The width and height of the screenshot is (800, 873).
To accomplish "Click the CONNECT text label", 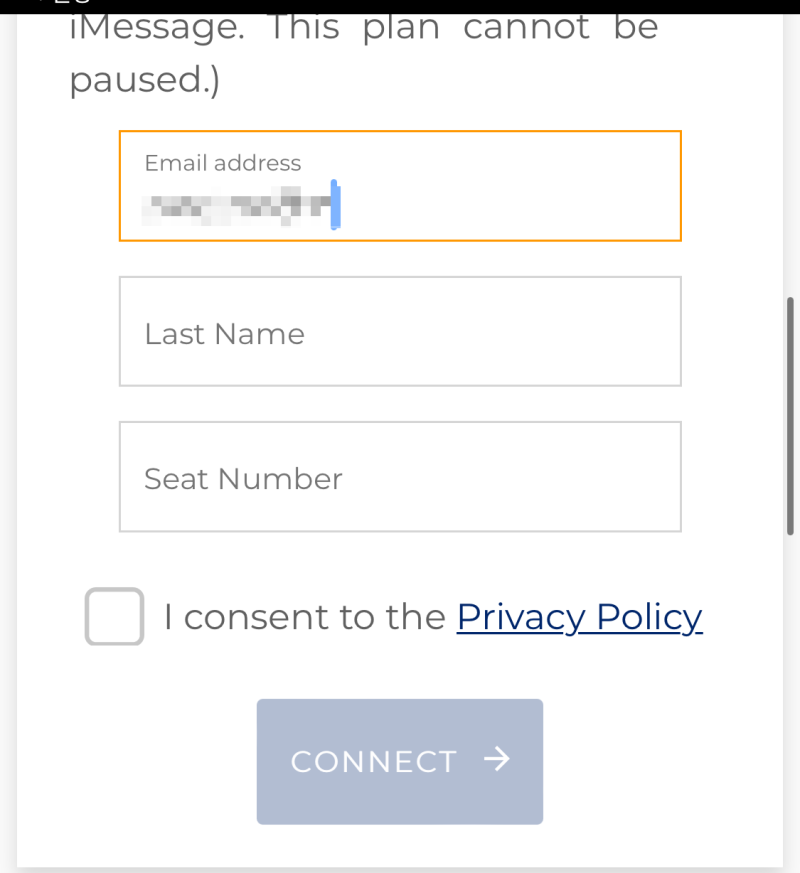I will click(373, 762).
